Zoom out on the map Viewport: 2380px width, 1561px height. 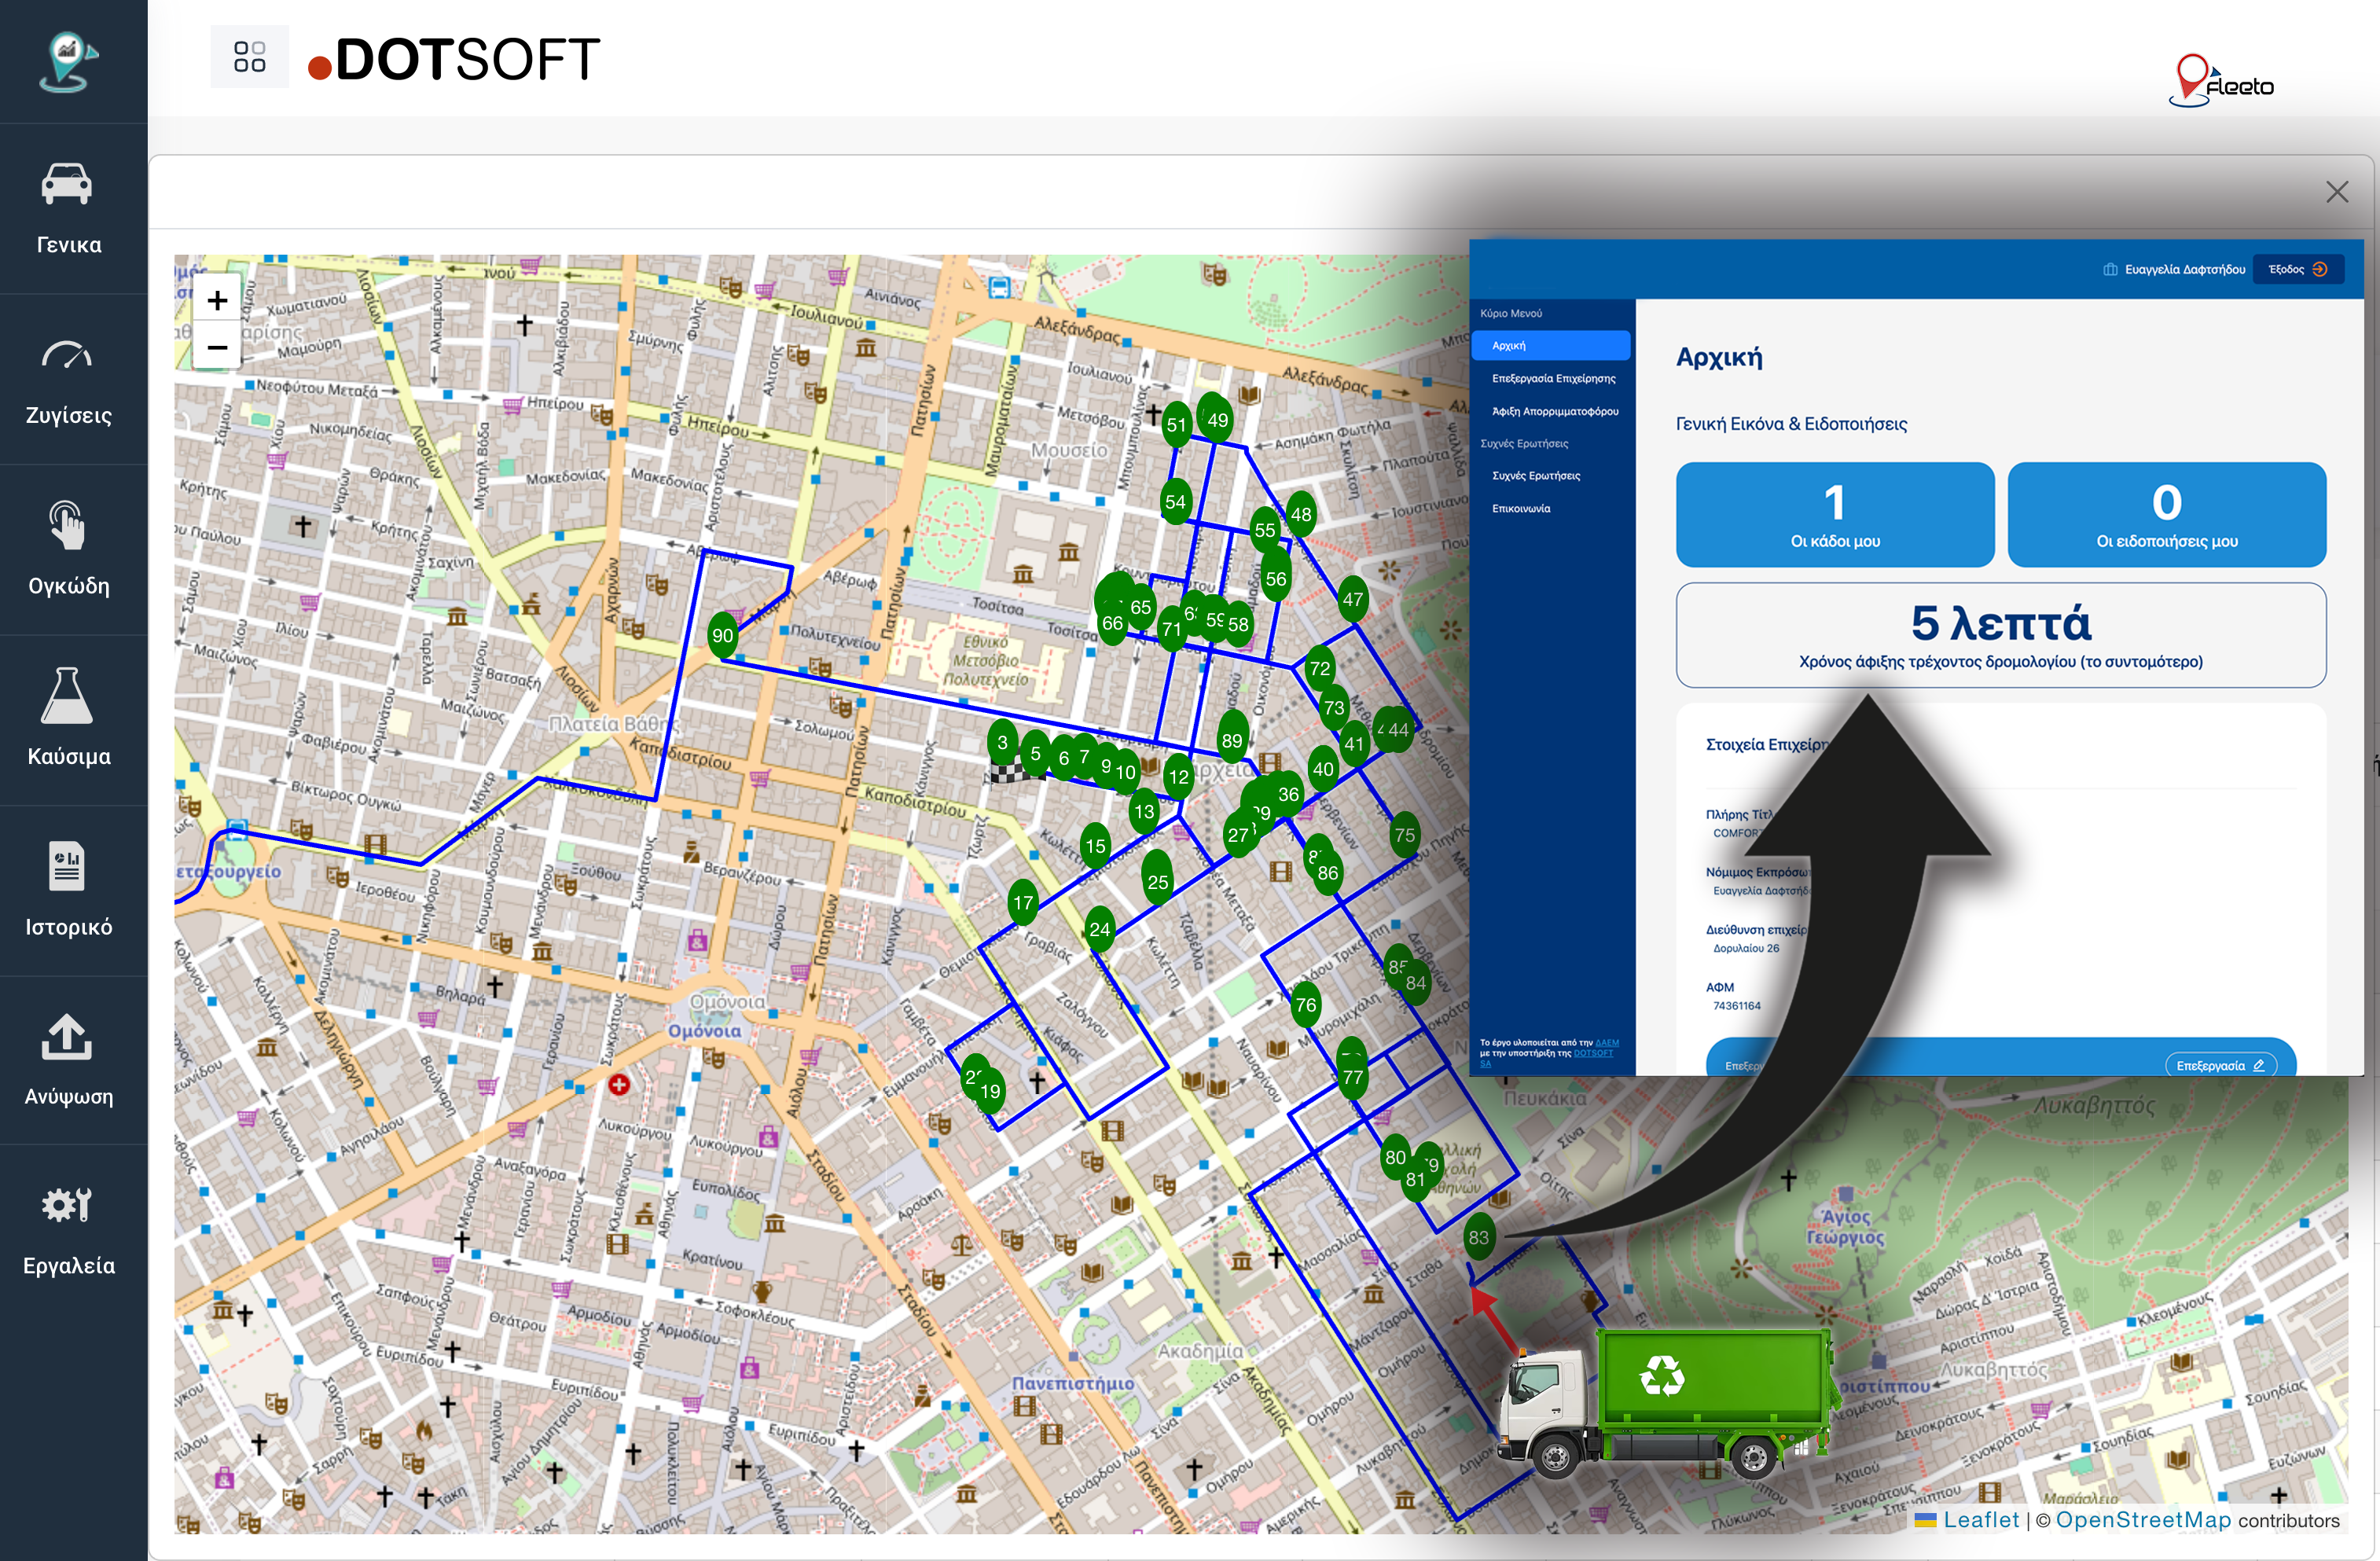pyautogui.click(x=217, y=347)
